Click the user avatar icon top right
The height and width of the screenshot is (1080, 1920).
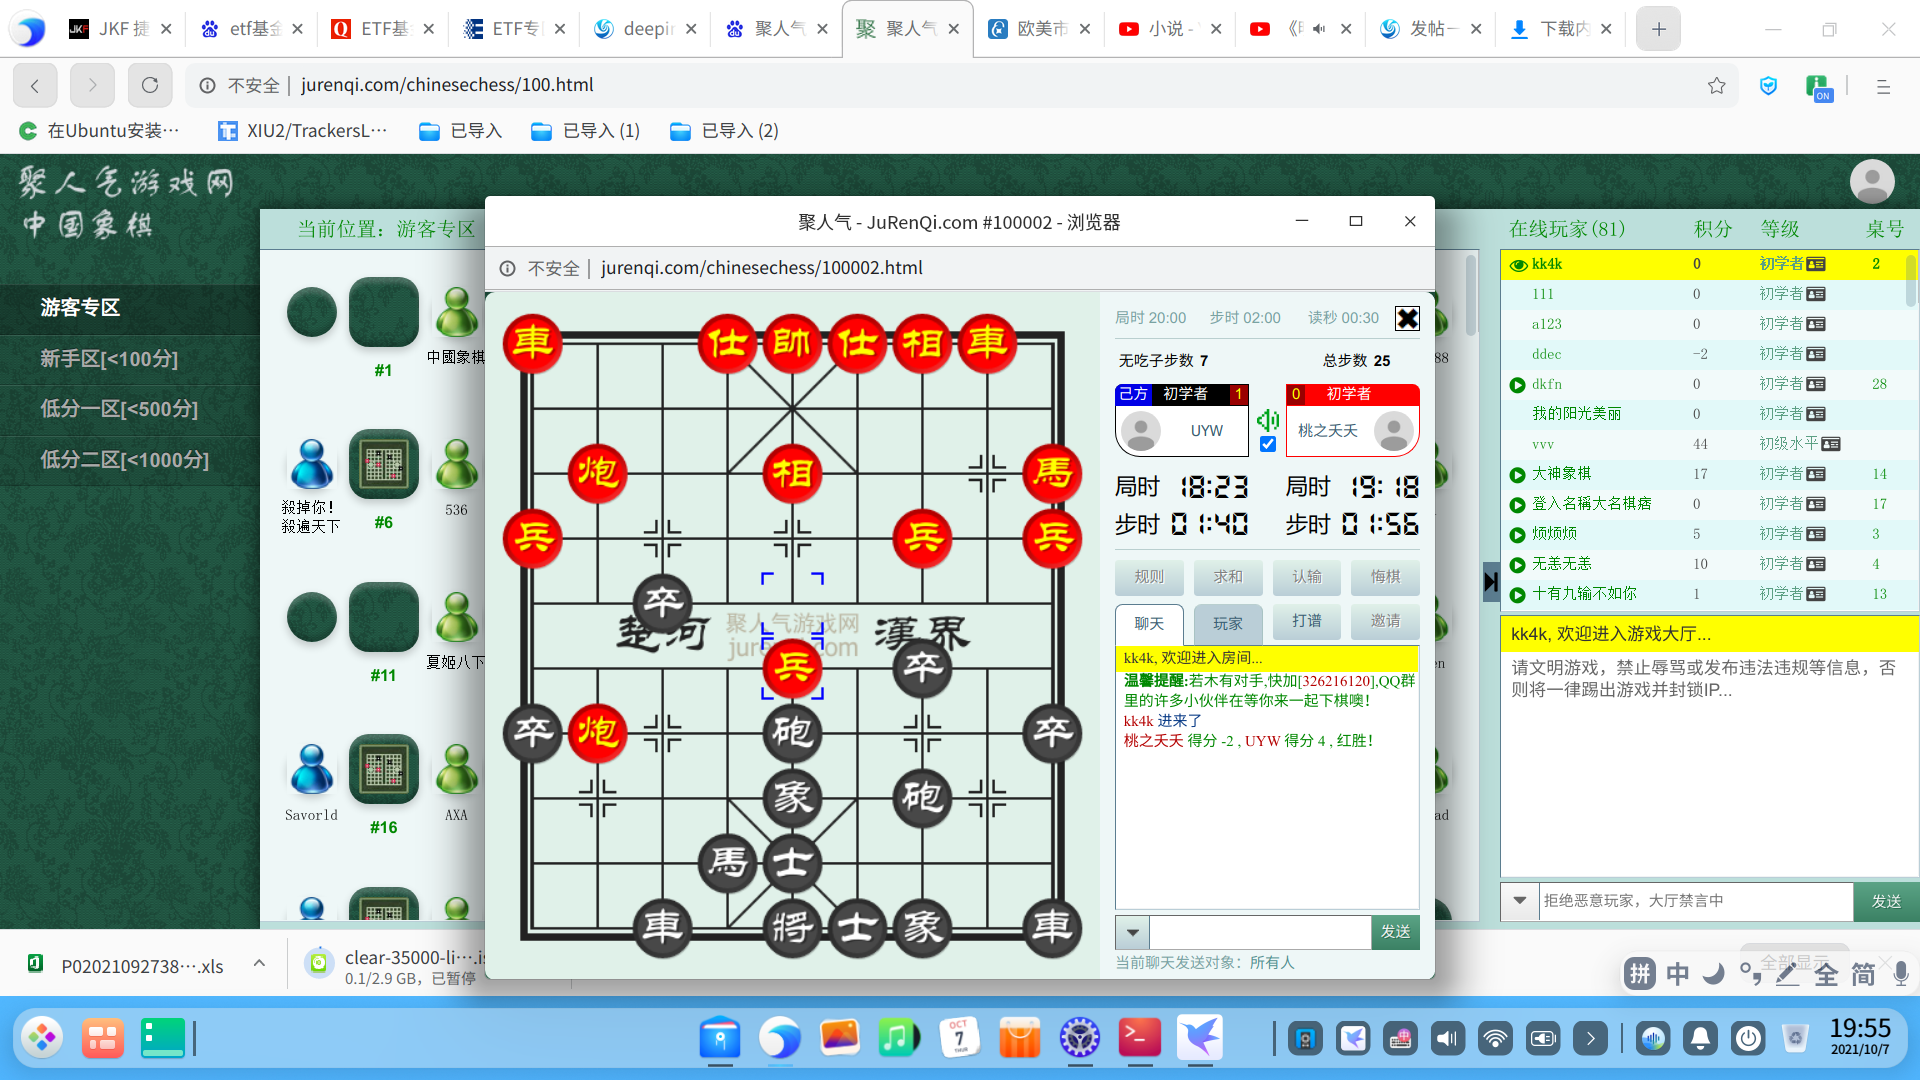click(x=1871, y=182)
